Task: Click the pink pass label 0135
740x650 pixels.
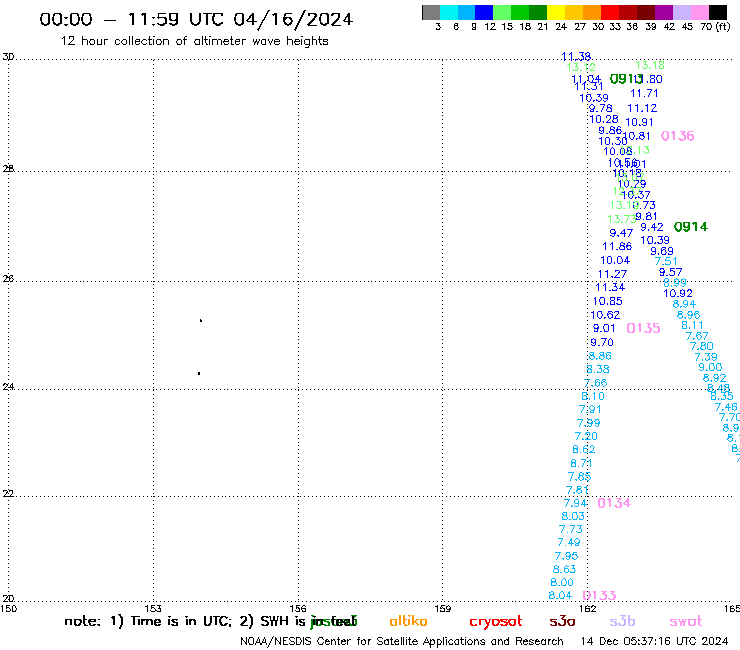Action: coord(643,328)
